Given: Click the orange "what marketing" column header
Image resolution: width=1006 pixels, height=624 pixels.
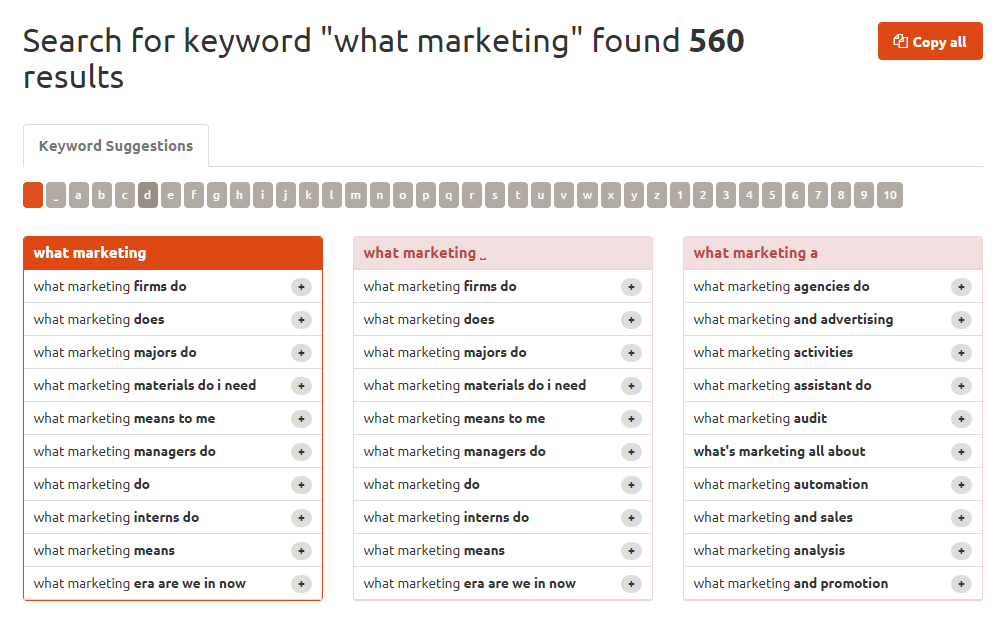Looking at the screenshot, I should pyautogui.click(x=173, y=253).
